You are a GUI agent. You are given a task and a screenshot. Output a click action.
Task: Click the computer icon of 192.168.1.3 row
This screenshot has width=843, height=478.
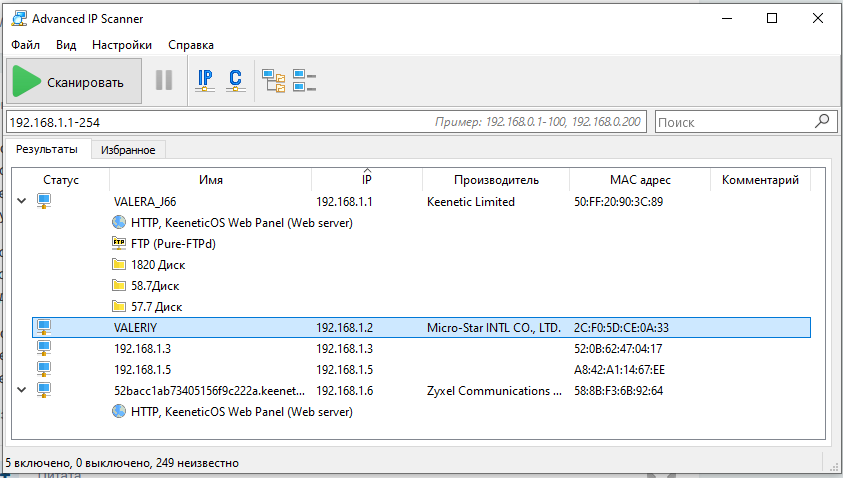coord(44,348)
